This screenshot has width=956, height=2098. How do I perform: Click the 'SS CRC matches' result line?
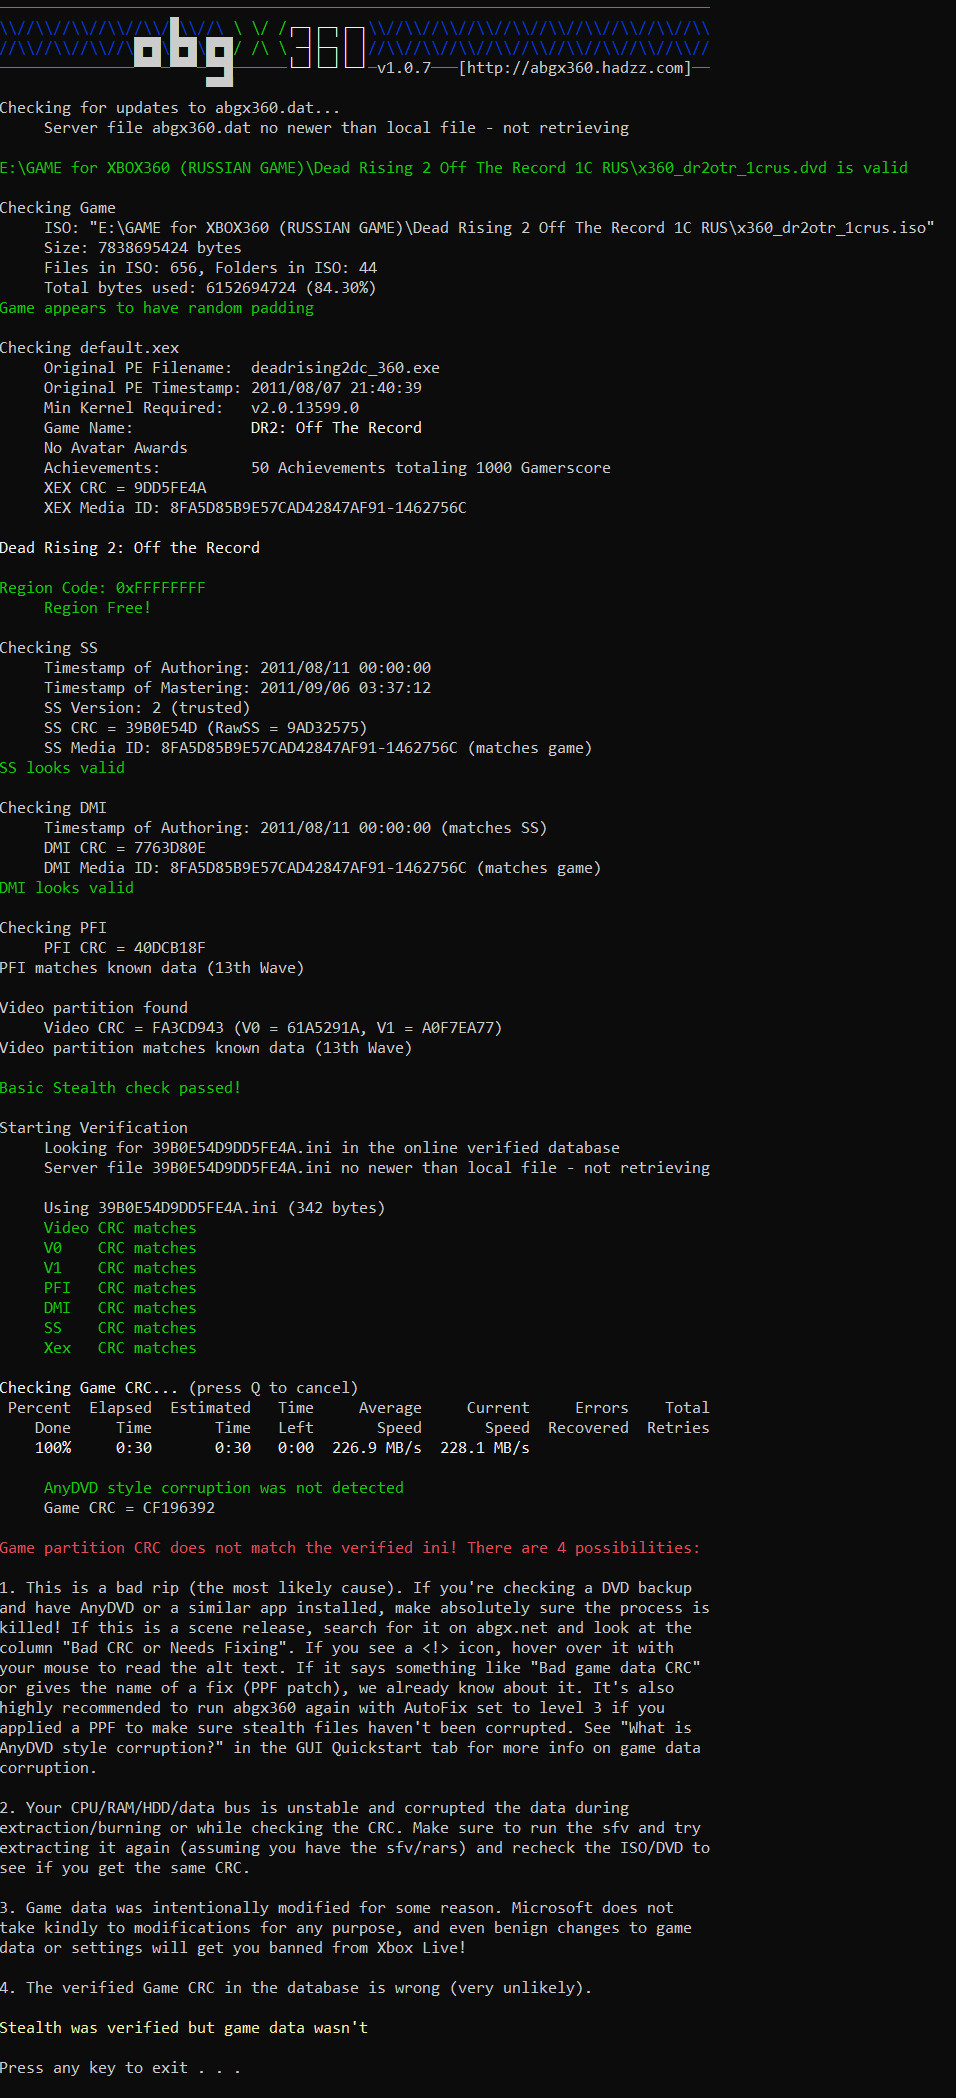[120, 1328]
